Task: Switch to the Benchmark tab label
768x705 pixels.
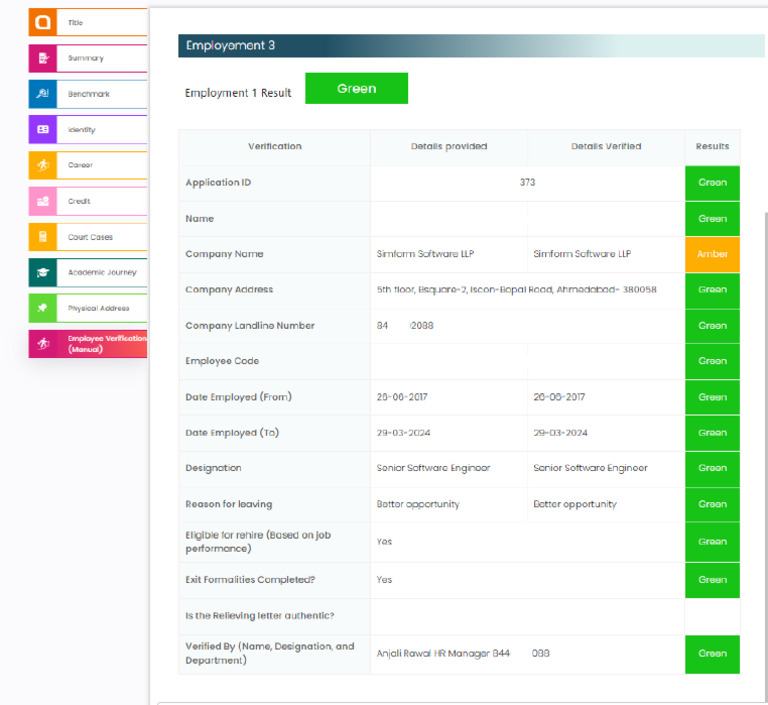Action: (x=89, y=94)
